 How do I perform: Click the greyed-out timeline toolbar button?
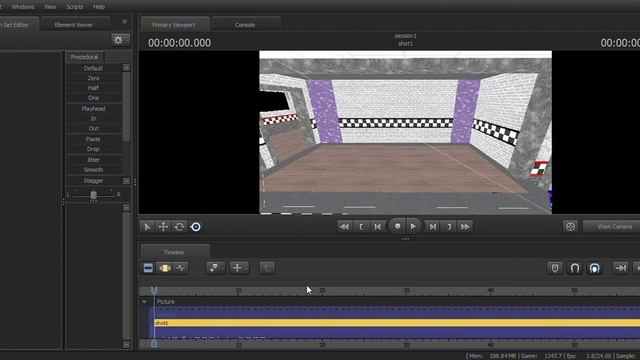click(267, 268)
